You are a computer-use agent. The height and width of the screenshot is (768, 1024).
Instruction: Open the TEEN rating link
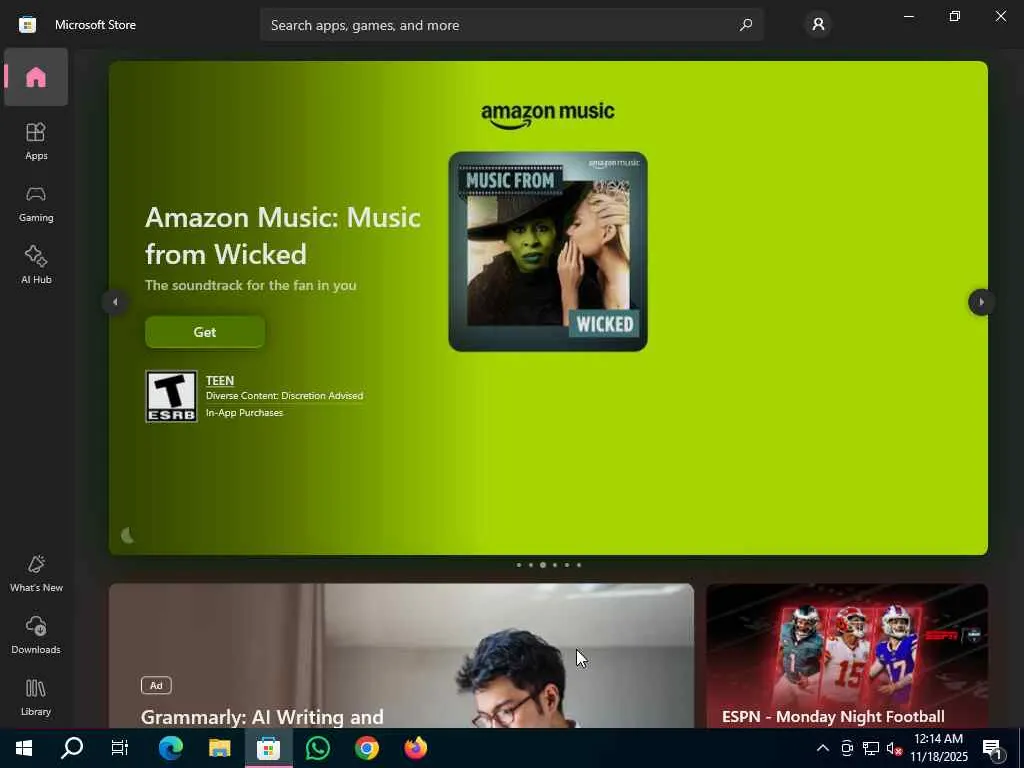tap(219, 380)
